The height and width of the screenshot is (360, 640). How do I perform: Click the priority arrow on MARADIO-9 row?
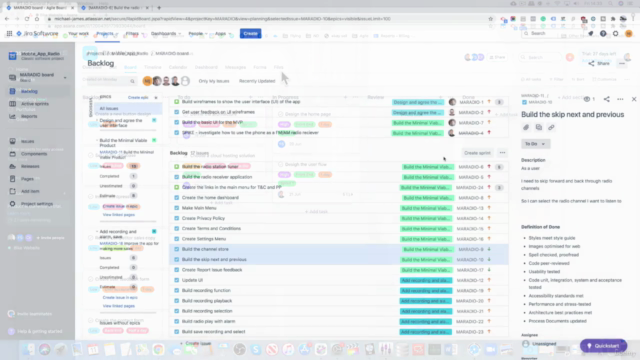pos(489,249)
